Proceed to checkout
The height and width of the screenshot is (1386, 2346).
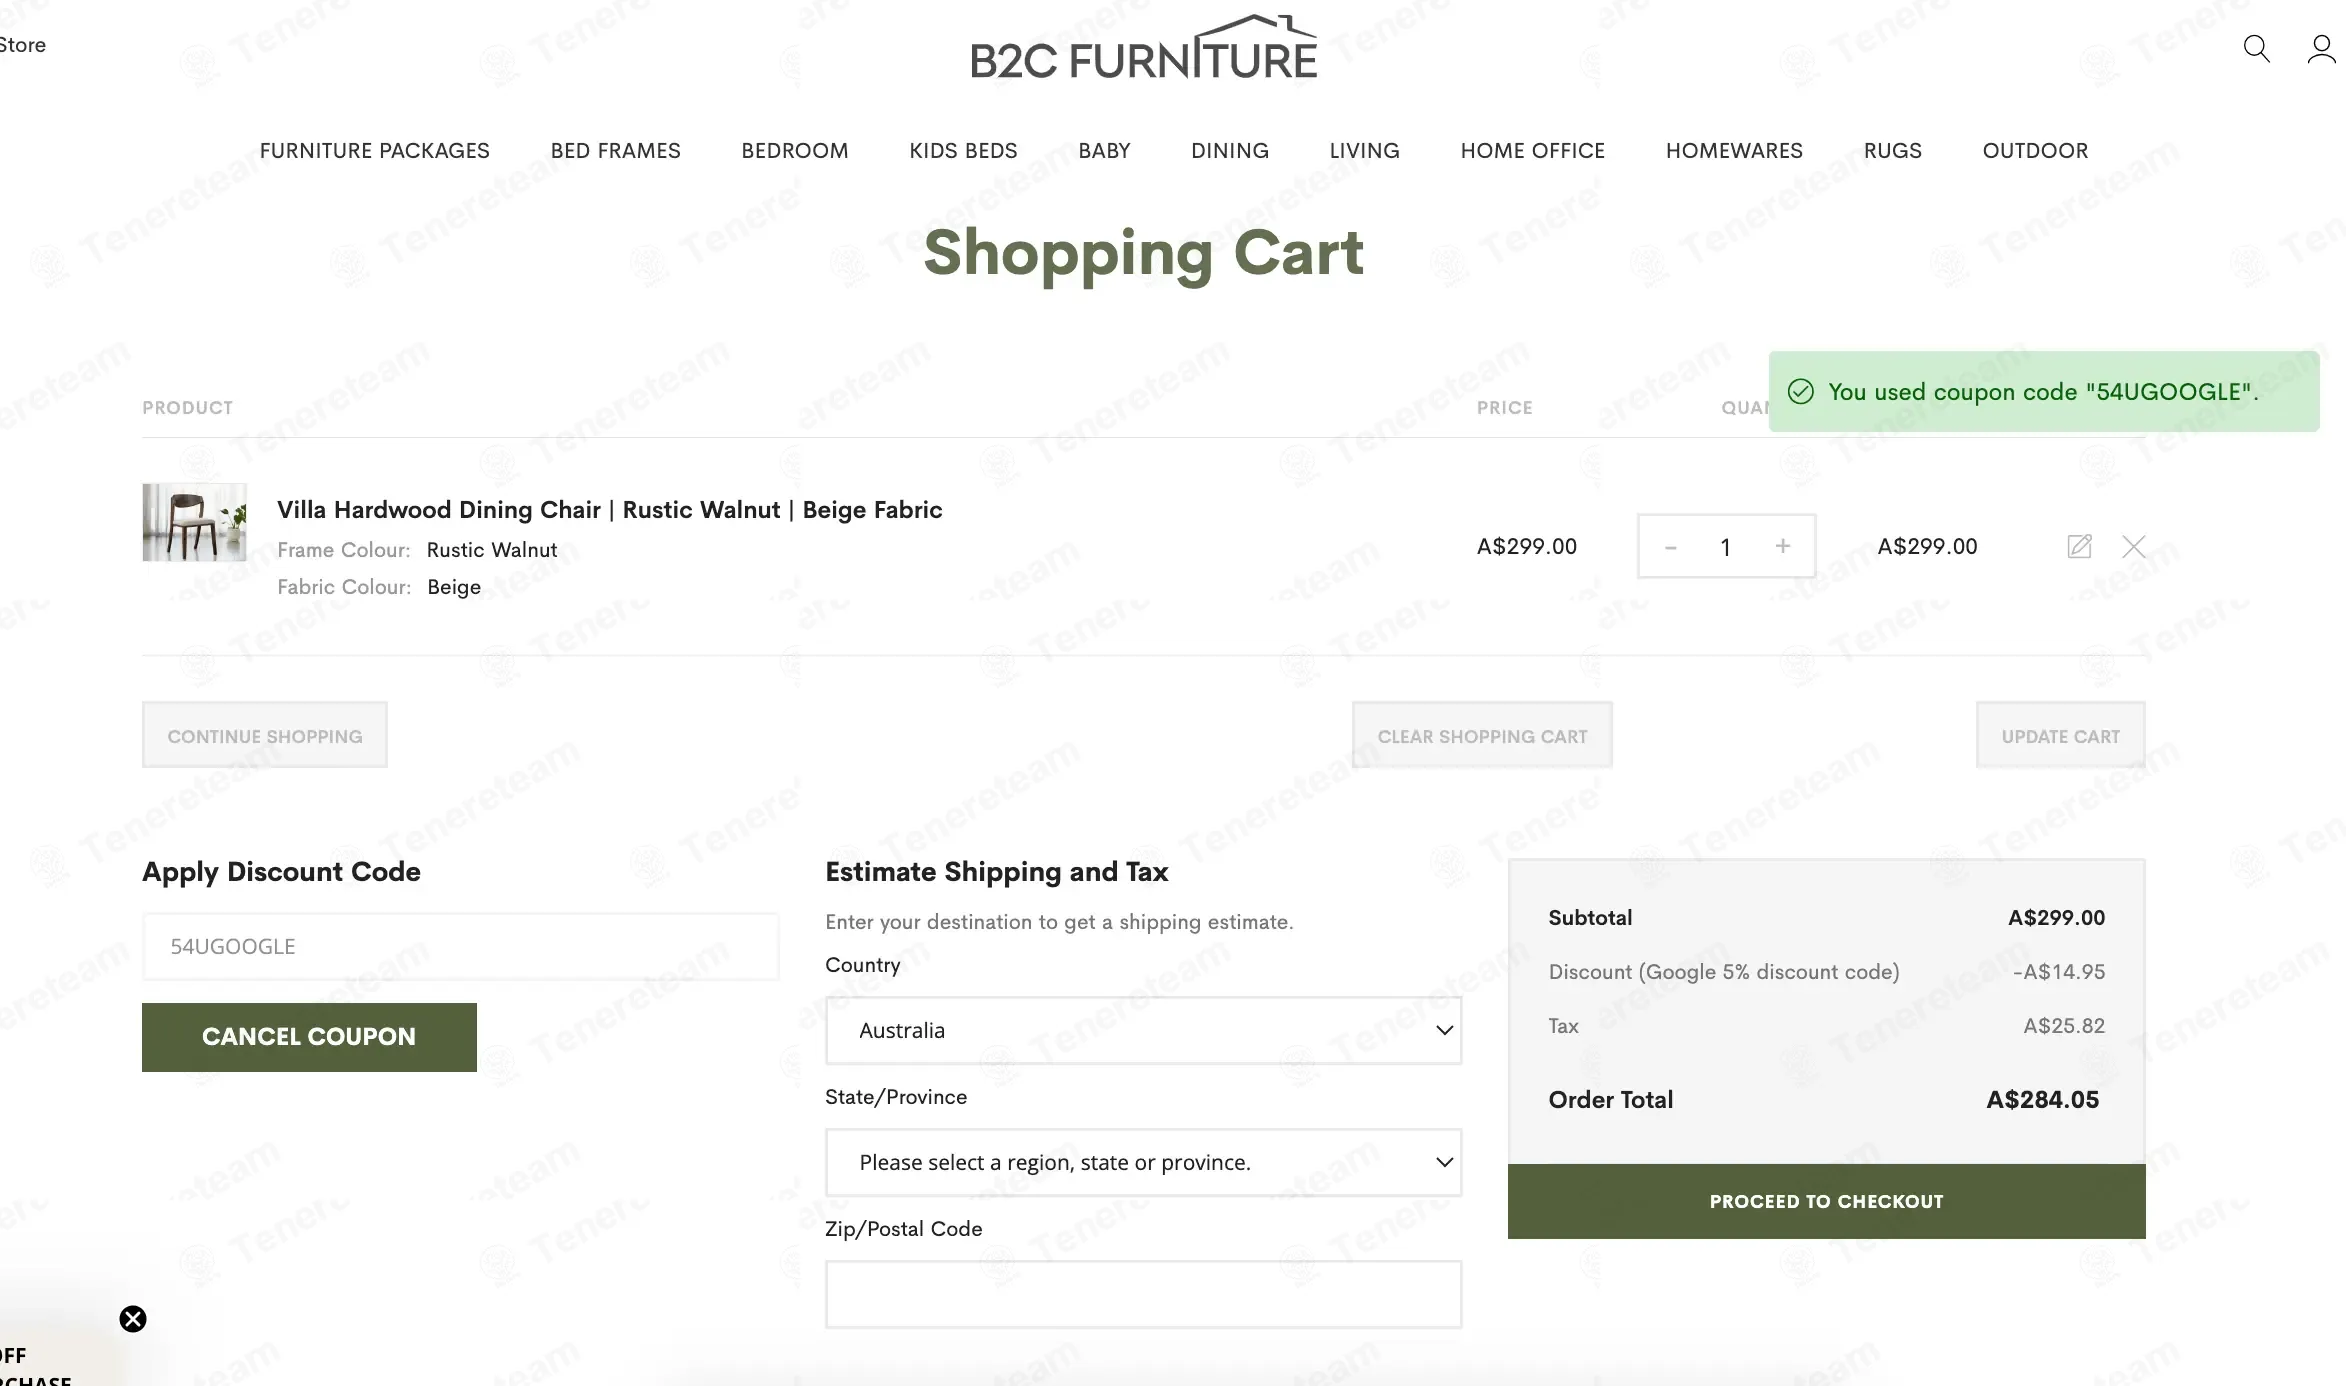[x=1826, y=1201]
